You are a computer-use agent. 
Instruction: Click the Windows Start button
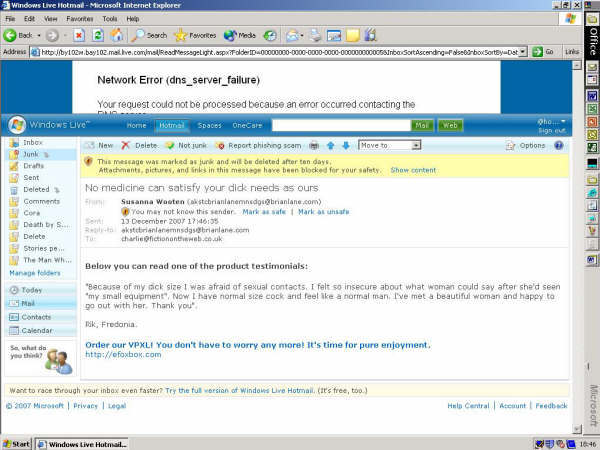tap(16, 444)
